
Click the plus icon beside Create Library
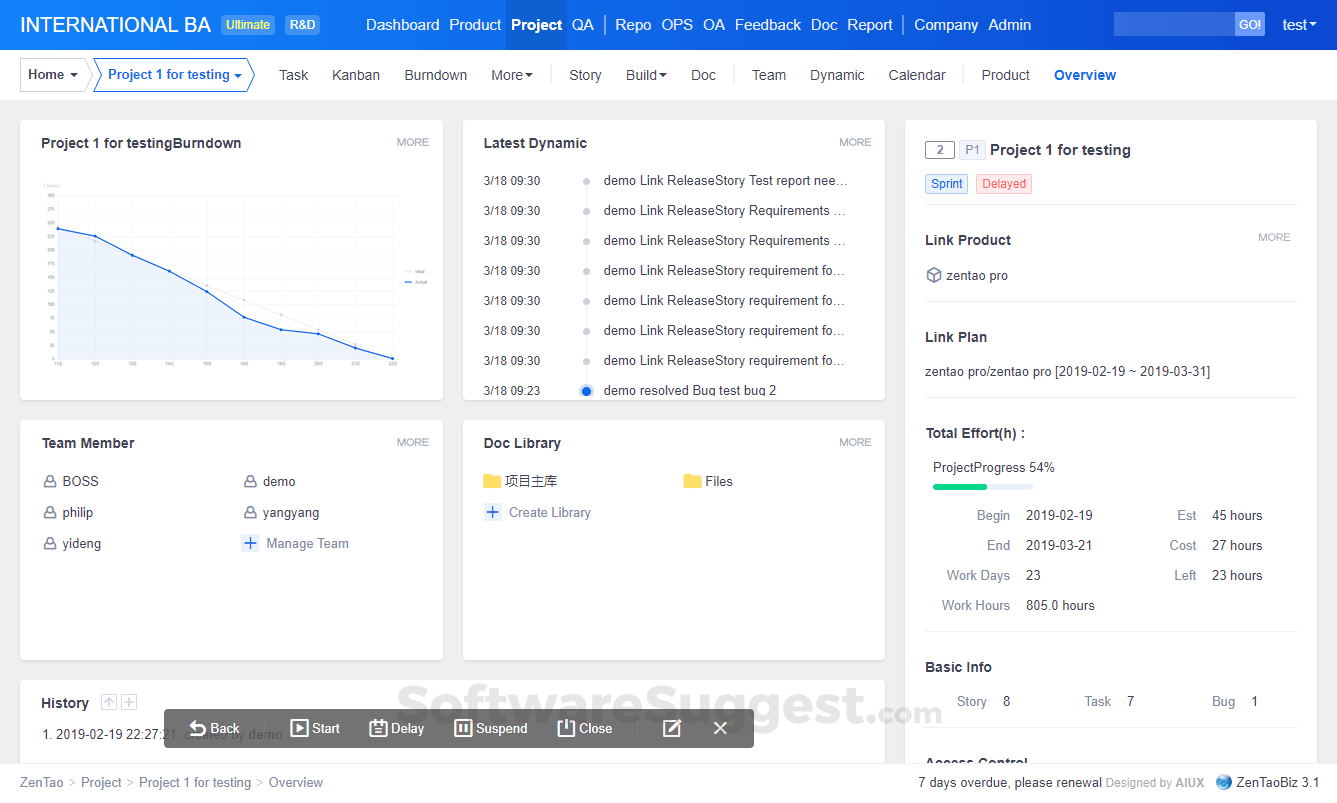tap(492, 512)
